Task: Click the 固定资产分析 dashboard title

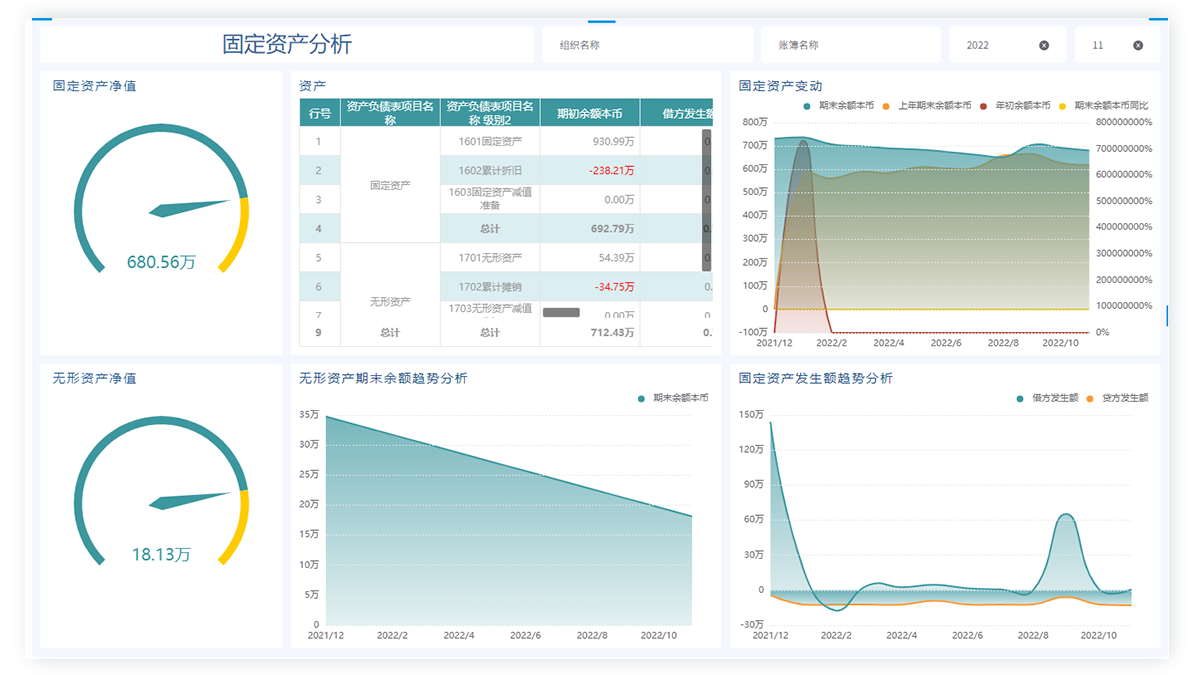Action: (x=287, y=44)
